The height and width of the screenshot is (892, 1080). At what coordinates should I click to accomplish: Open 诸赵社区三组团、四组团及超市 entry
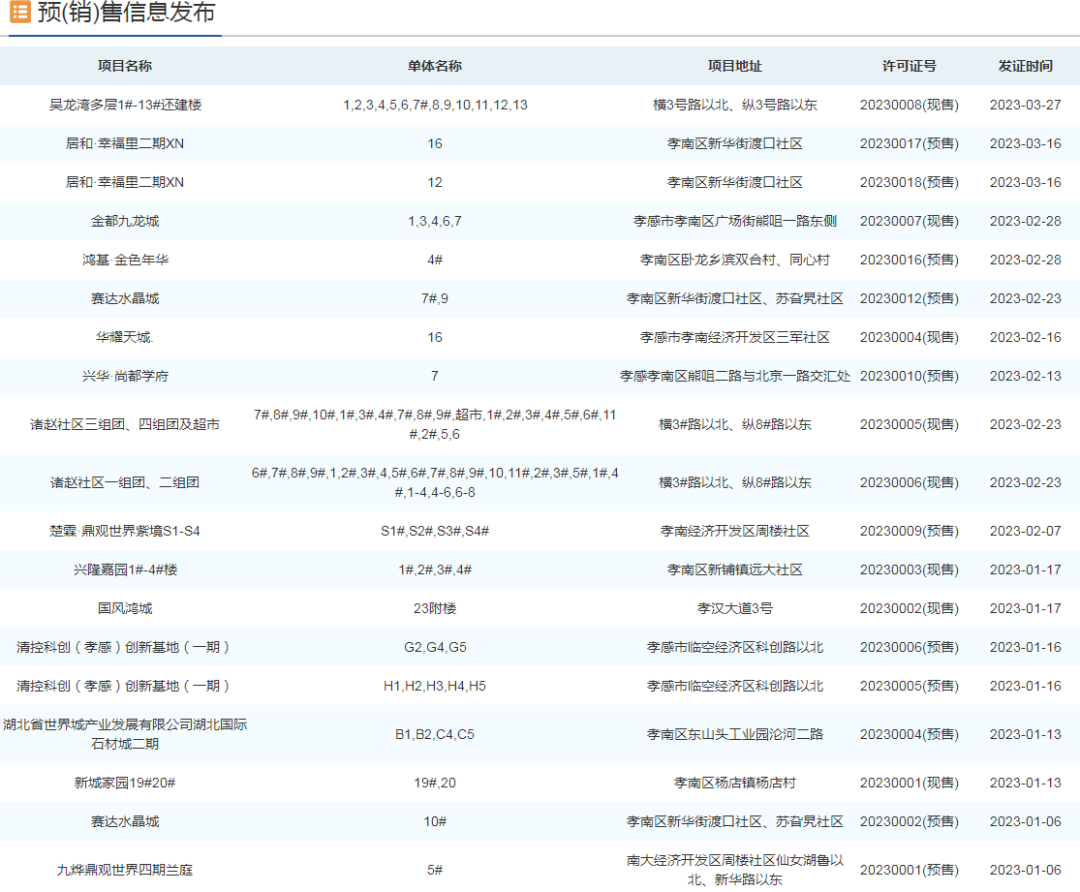pyautogui.click(x=125, y=425)
